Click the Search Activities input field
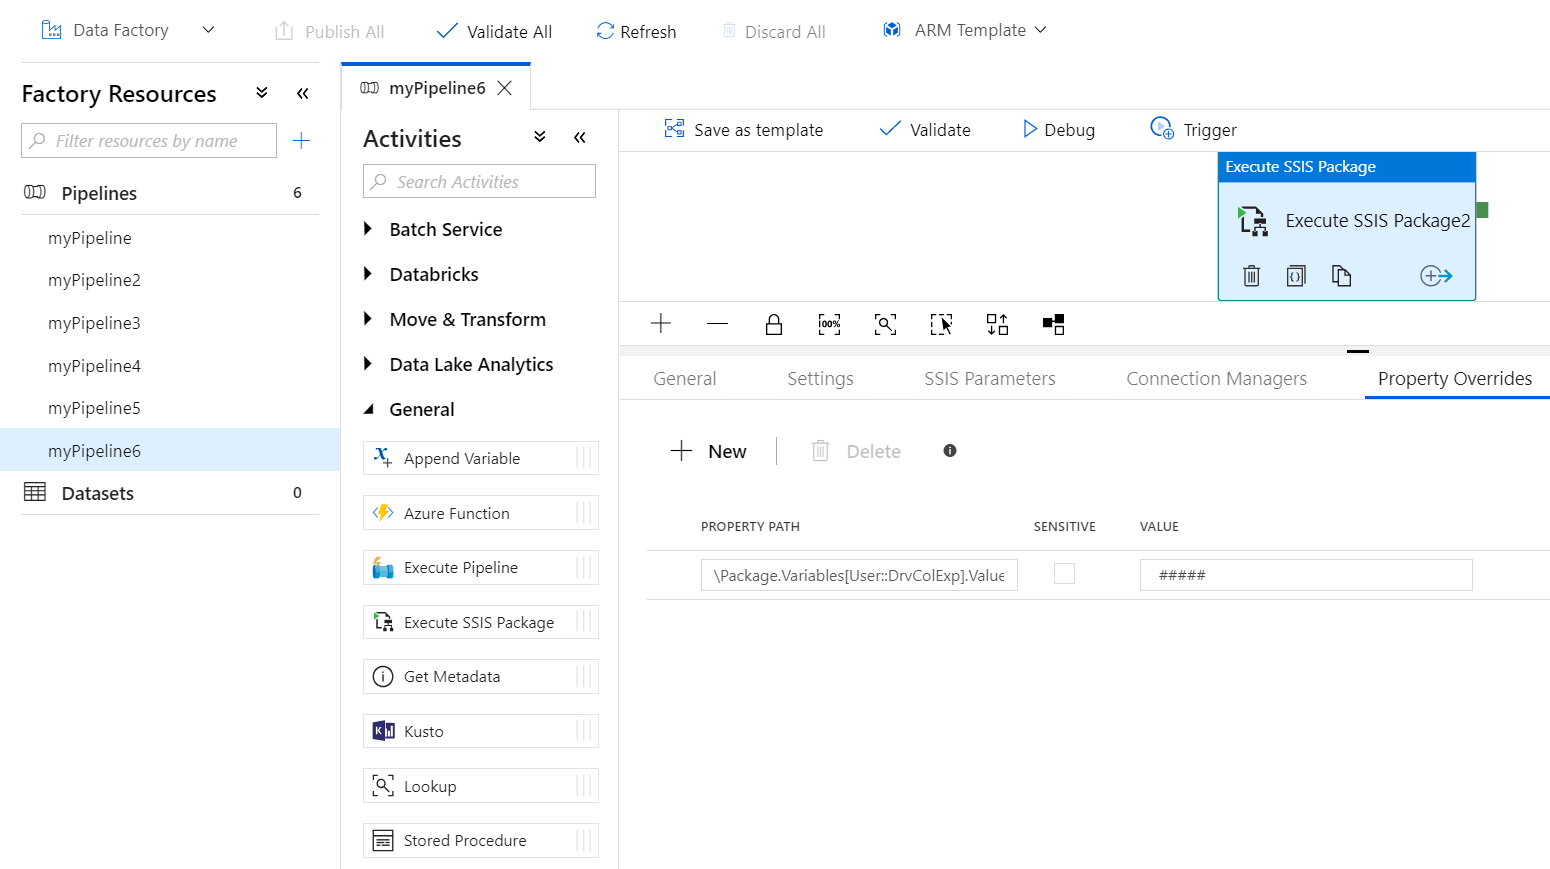Image resolution: width=1550 pixels, height=869 pixels. (x=480, y=182)
